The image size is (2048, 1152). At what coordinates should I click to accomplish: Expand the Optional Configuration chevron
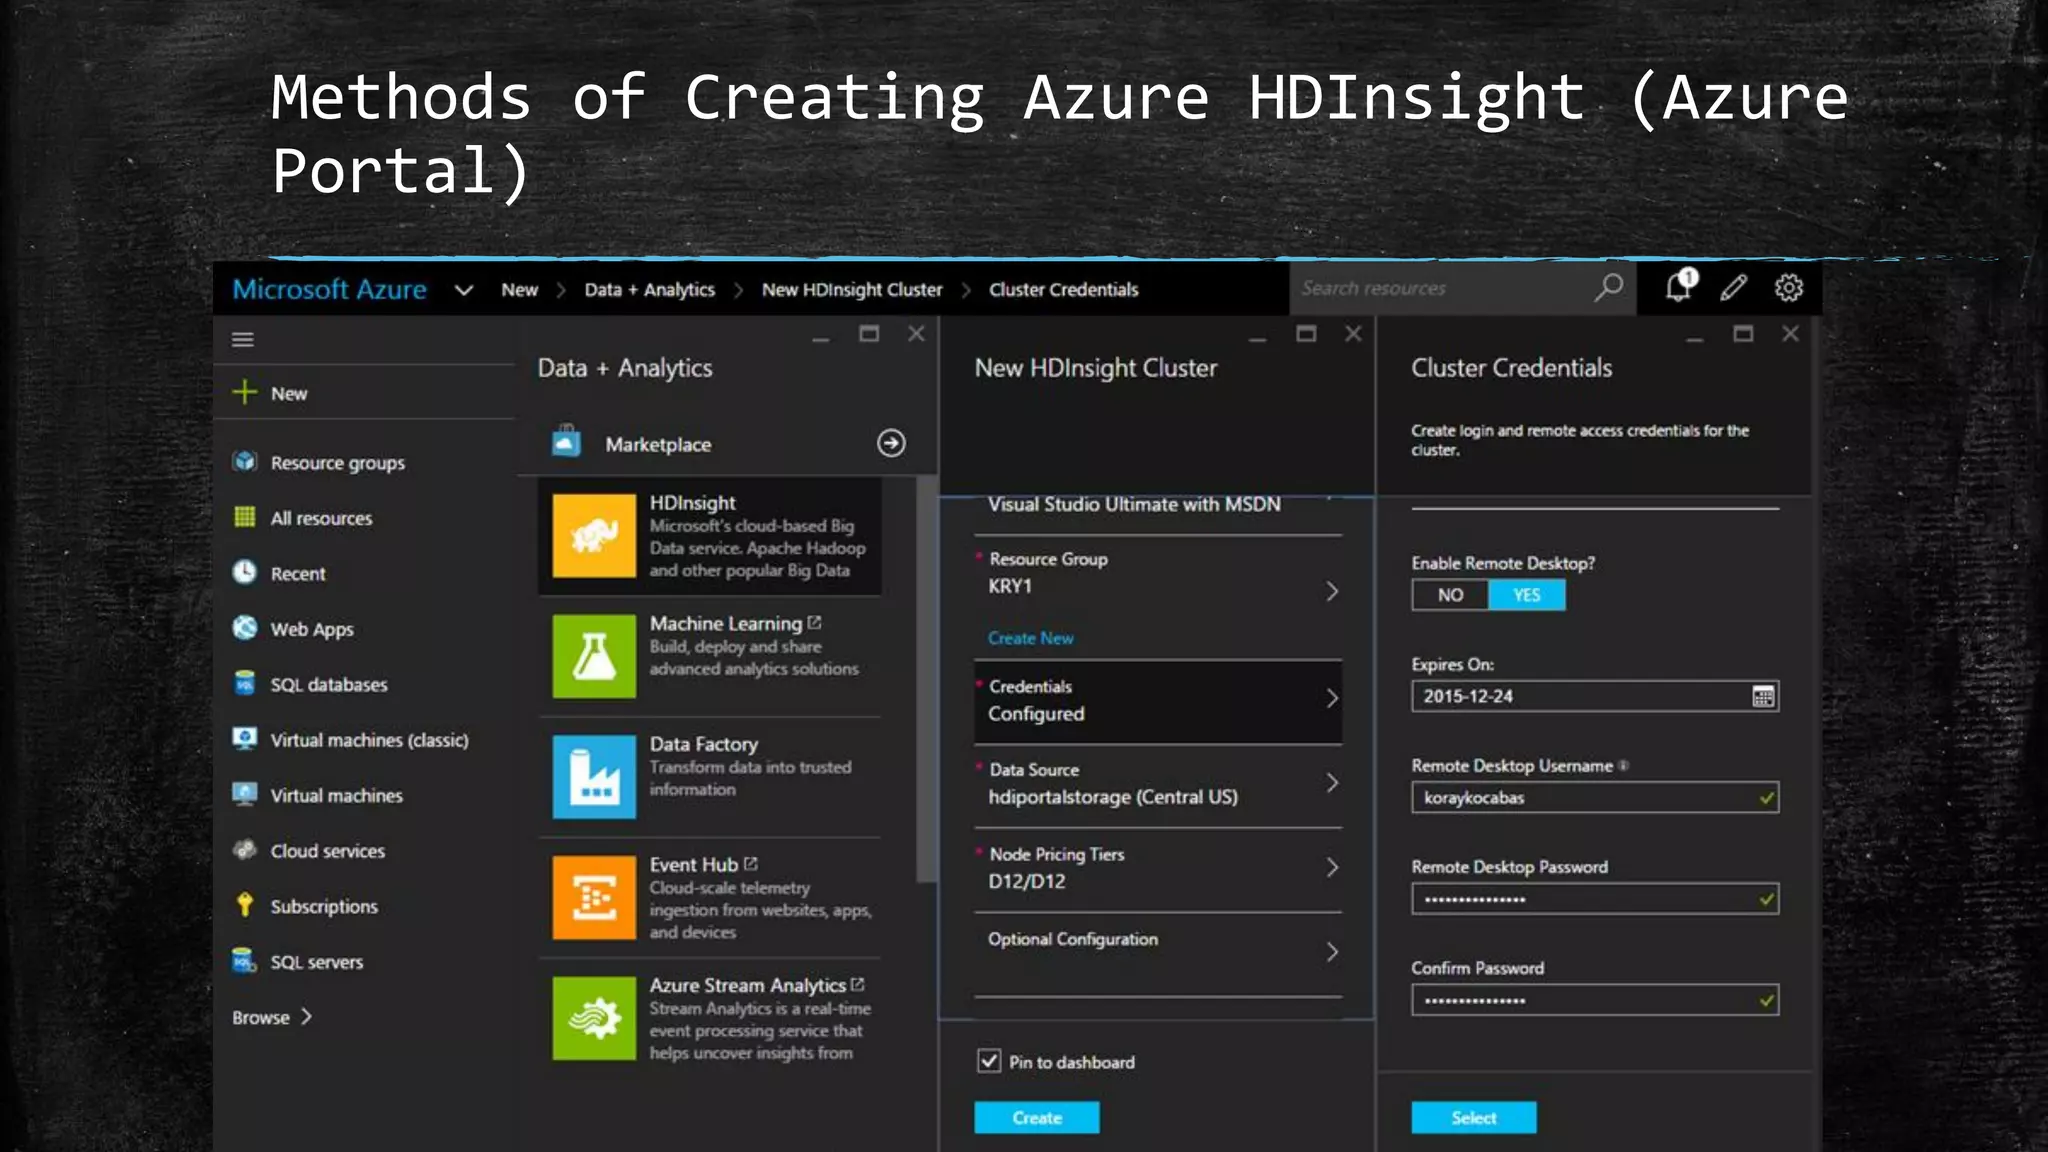tap(1332, 951)
